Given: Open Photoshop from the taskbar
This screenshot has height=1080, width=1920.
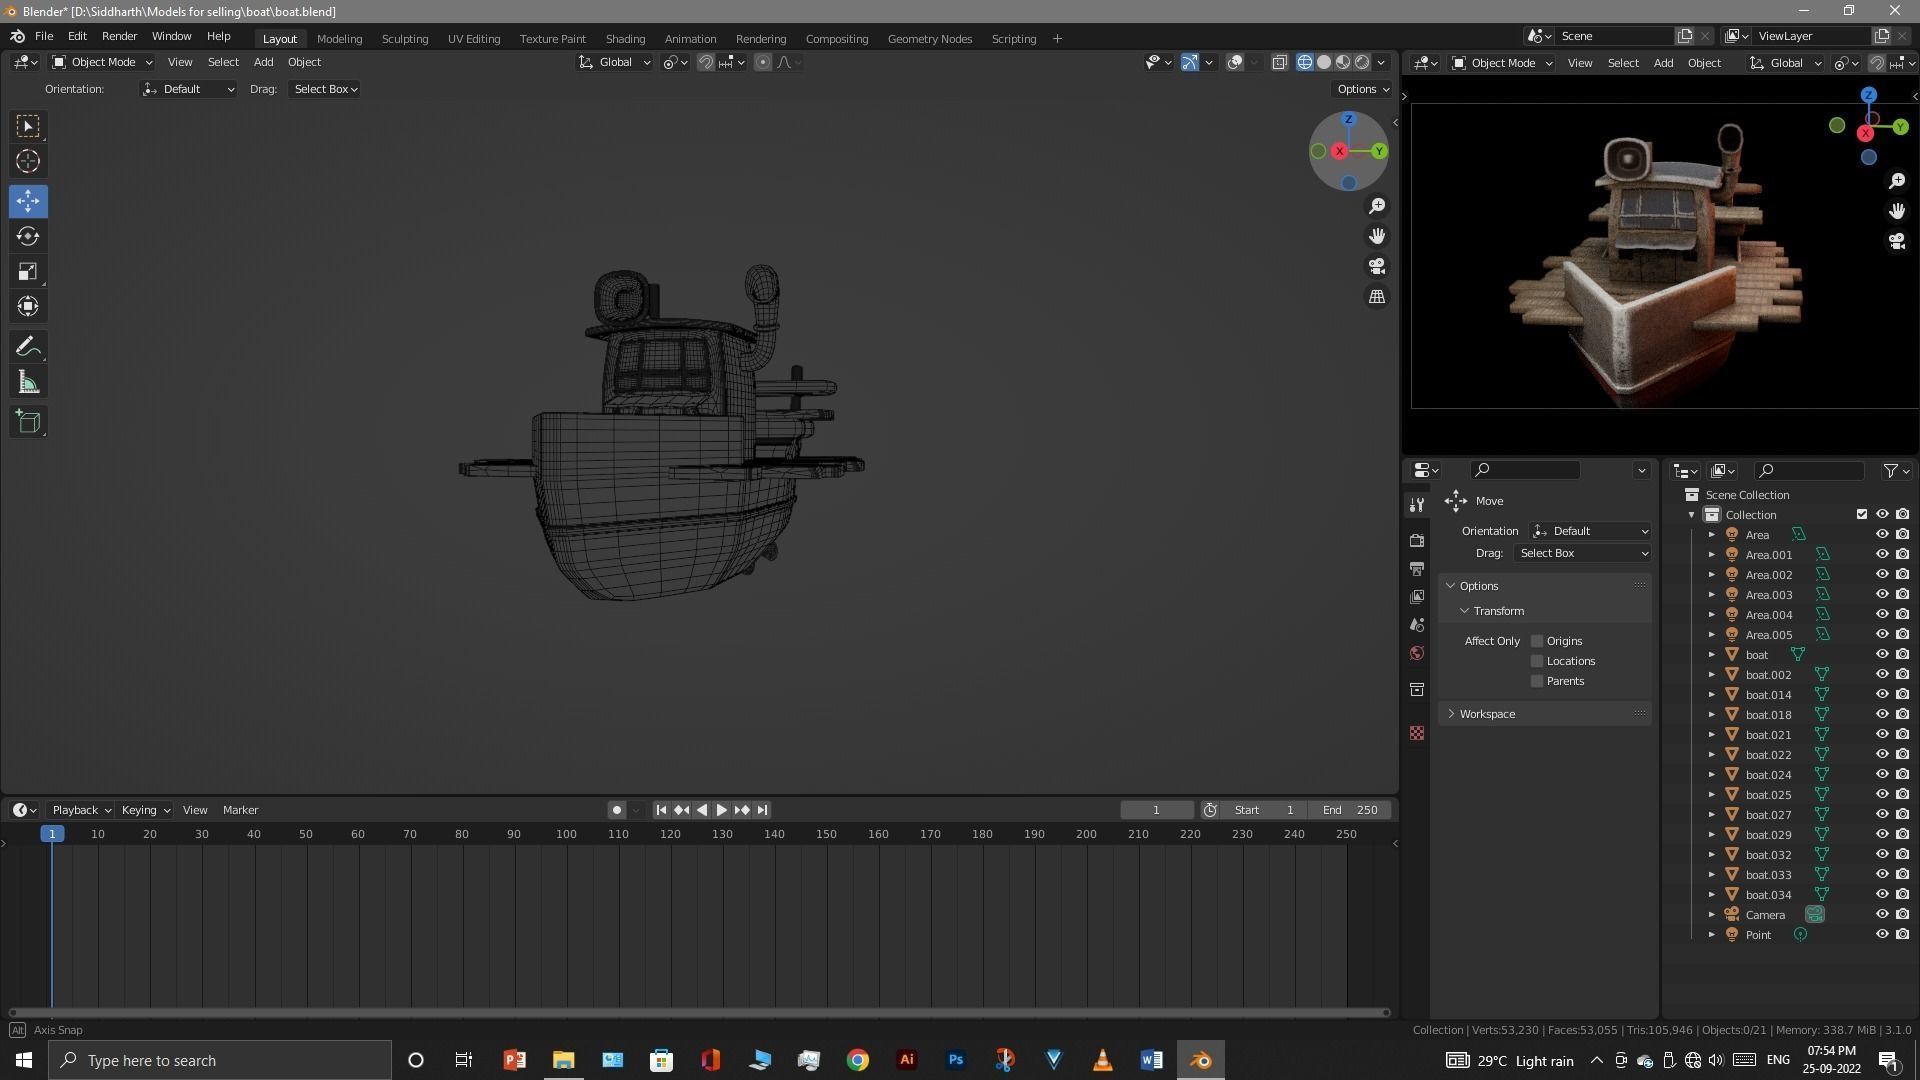Looking at the screenshot, I should click(x=955, y=1060).
